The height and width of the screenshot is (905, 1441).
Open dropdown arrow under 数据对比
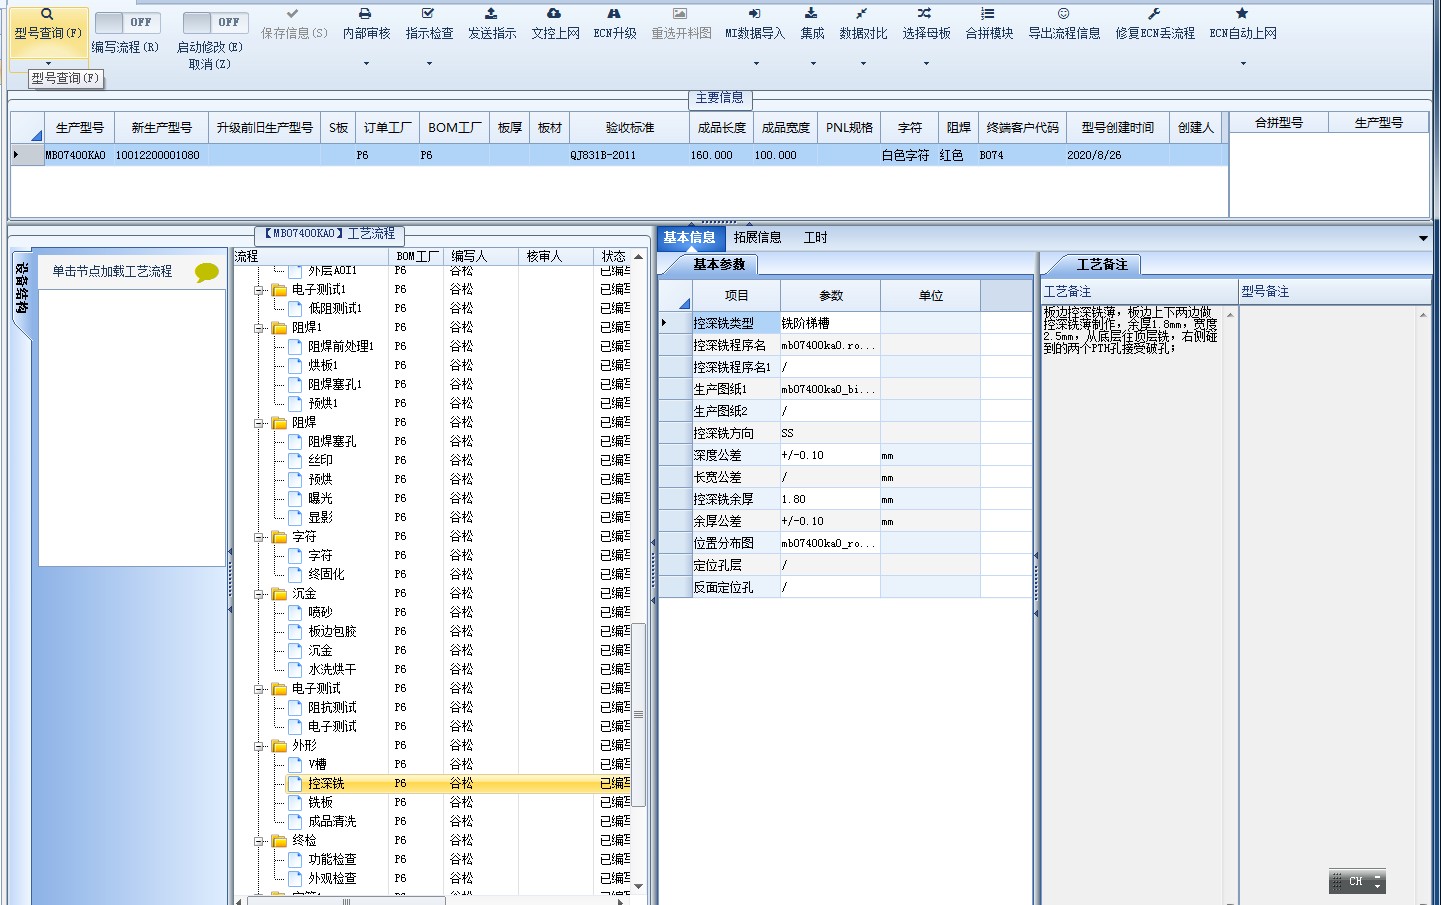863,63
